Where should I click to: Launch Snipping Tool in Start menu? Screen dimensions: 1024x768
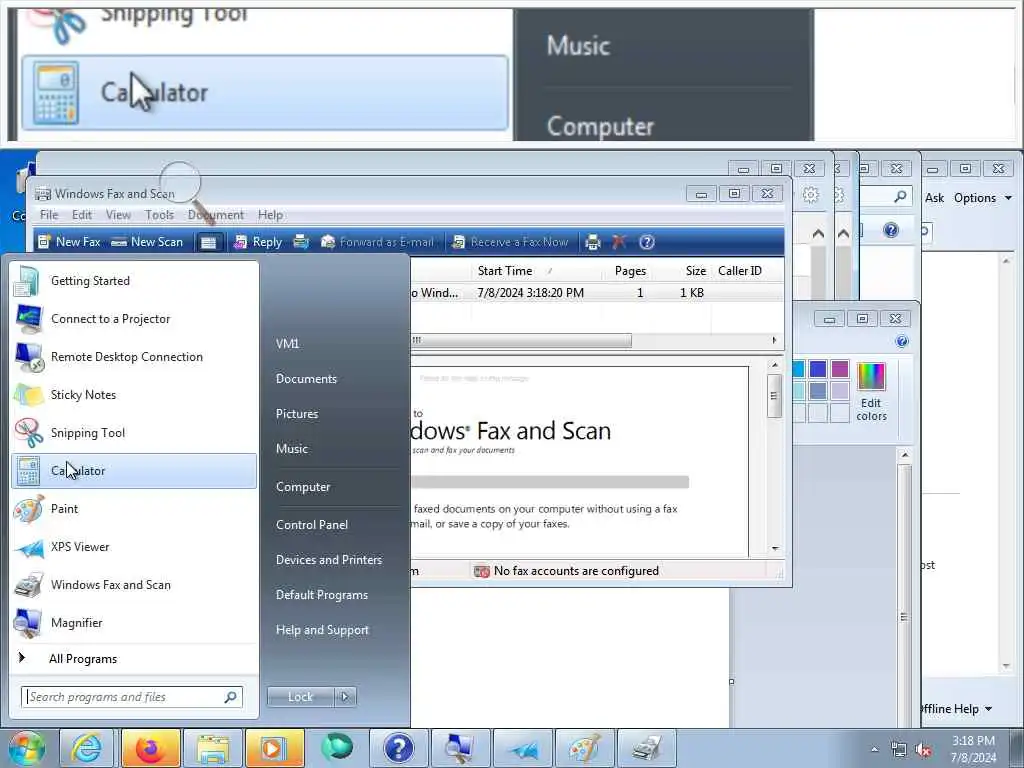[x=134, y=432]
